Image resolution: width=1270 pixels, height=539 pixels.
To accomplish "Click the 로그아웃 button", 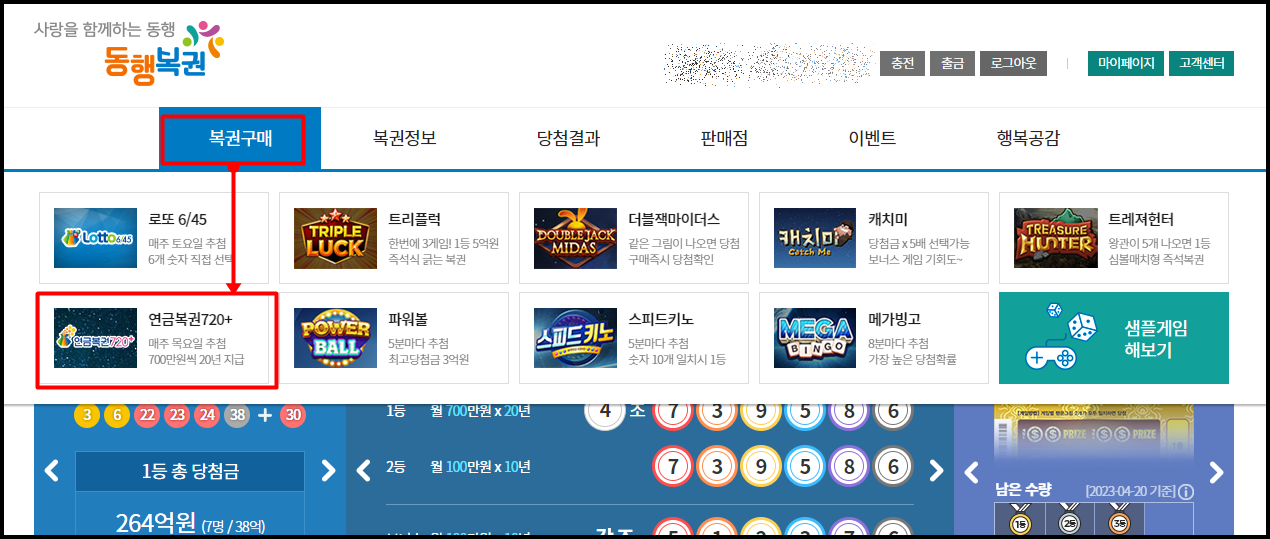I will click(x=1013, y=63).
